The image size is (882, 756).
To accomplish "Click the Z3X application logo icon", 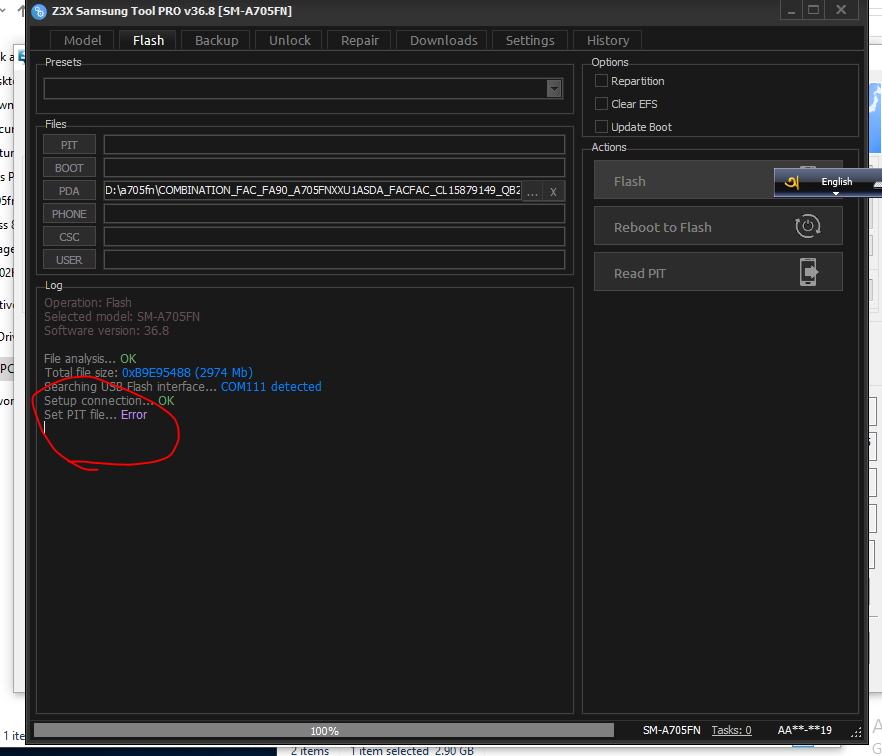I will click(39, 11).
